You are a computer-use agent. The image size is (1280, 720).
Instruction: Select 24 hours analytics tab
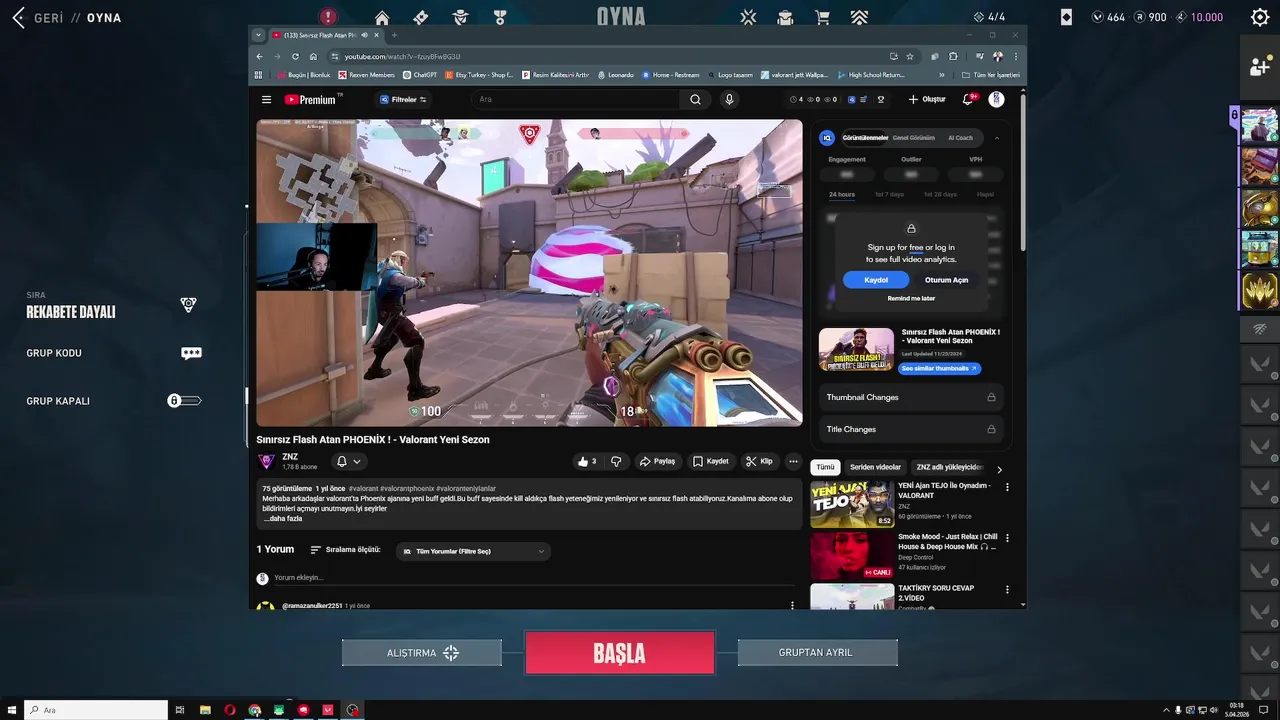coord(842,194)
